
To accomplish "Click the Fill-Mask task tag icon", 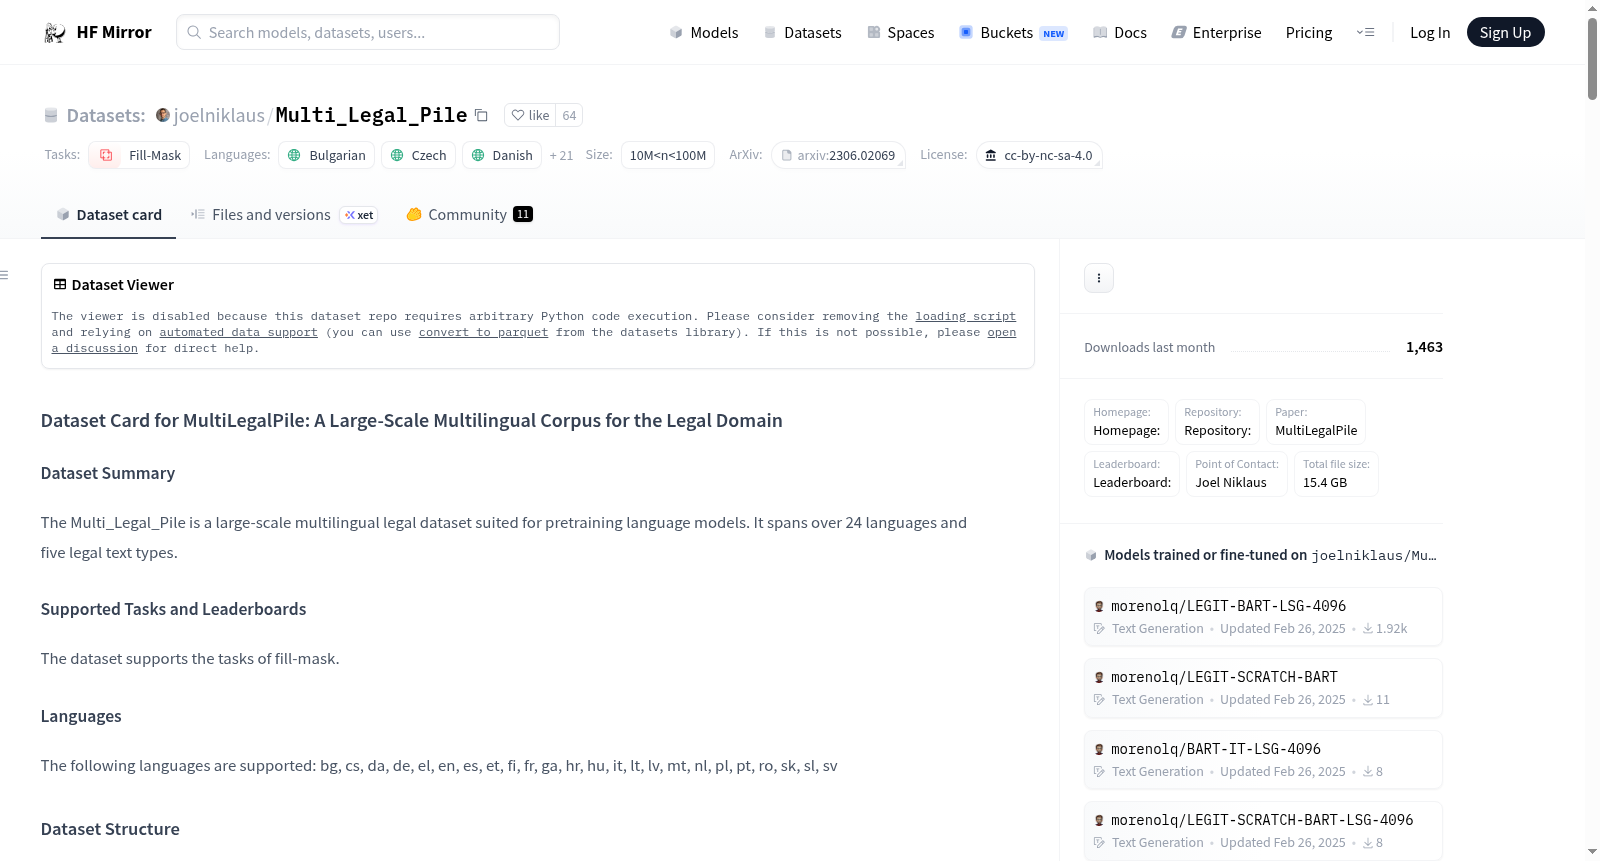I will point(106,155).
